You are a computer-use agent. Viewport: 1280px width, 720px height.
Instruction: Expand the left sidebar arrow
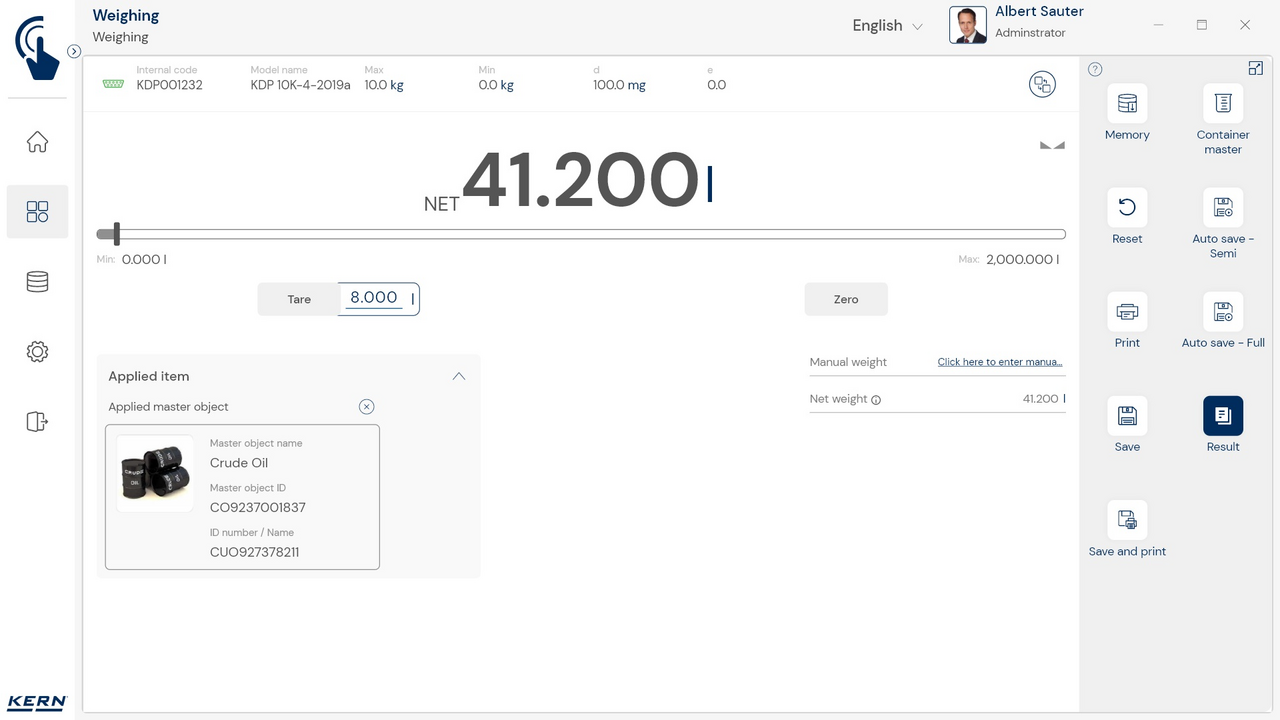[74, 51]
